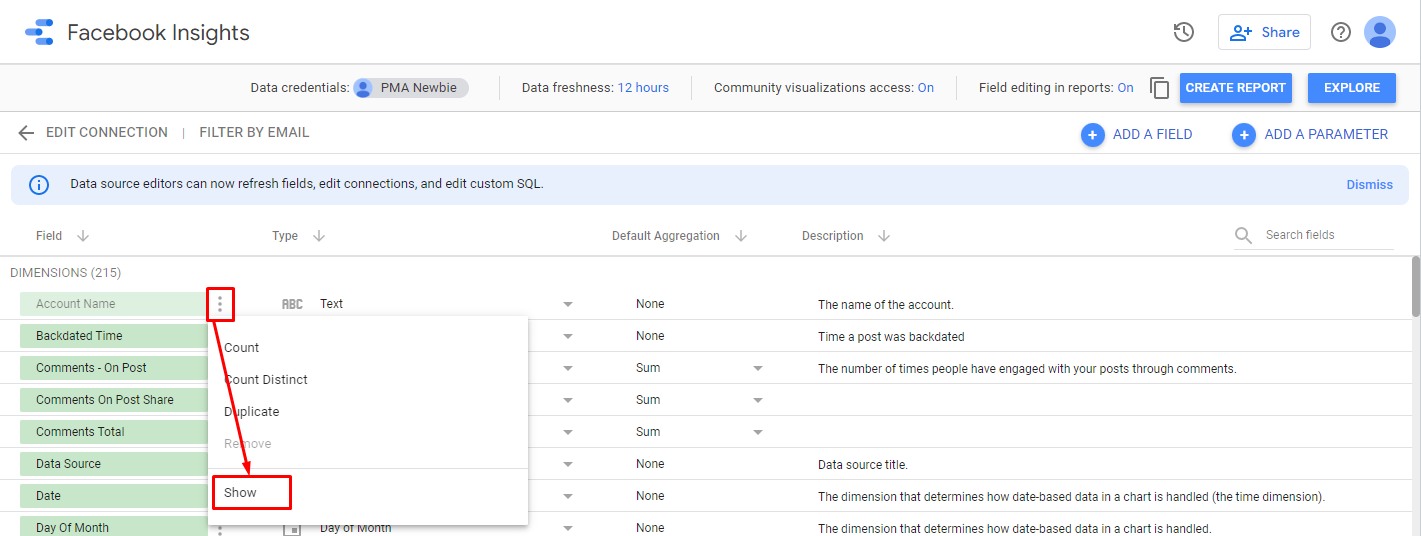Open the Sum aggregation dropdown for Comments - On Post
Screen dimensions: 1421x536
tap(757, 368)
